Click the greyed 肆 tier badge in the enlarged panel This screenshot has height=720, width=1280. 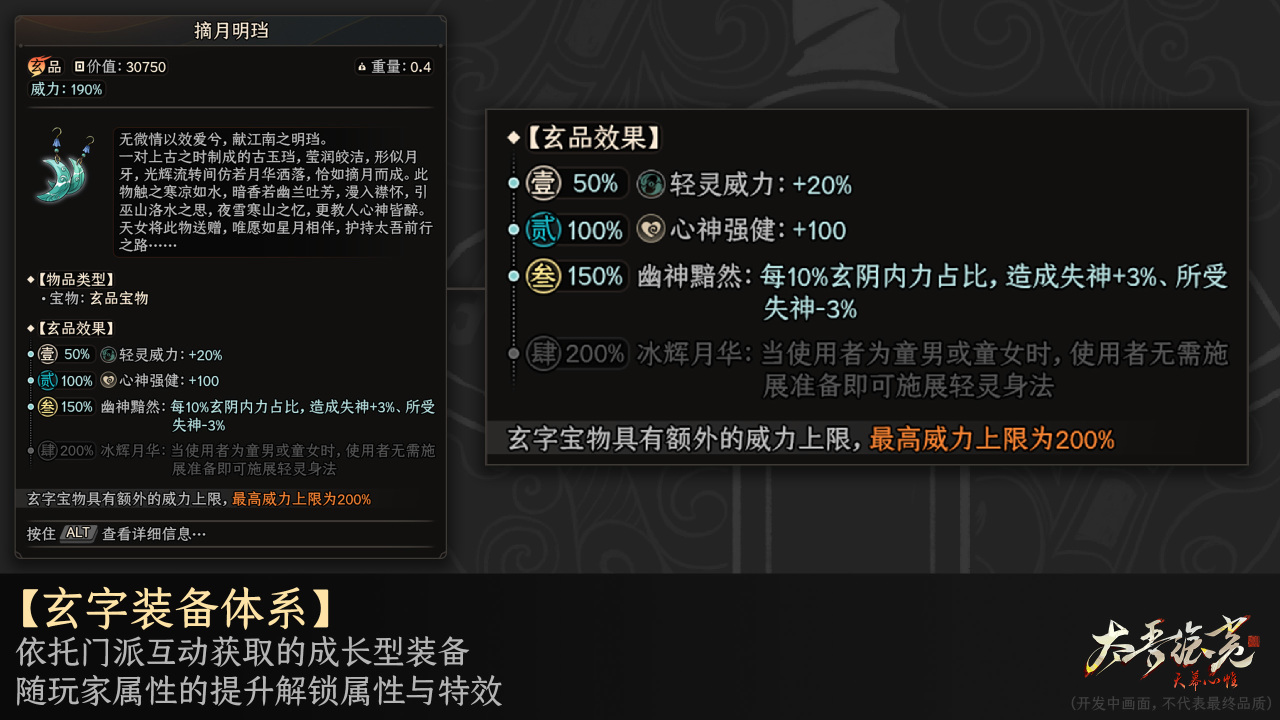point(542,353)
